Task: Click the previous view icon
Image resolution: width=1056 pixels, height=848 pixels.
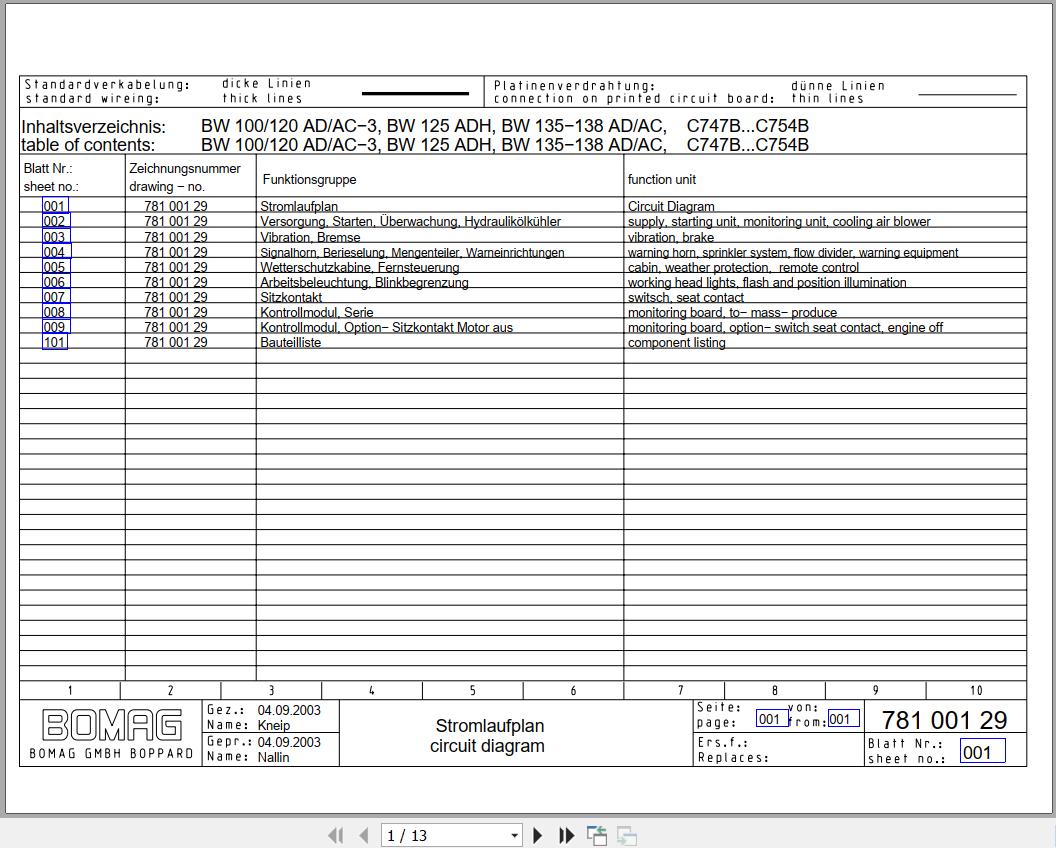Action: click(x=597, y=835)
